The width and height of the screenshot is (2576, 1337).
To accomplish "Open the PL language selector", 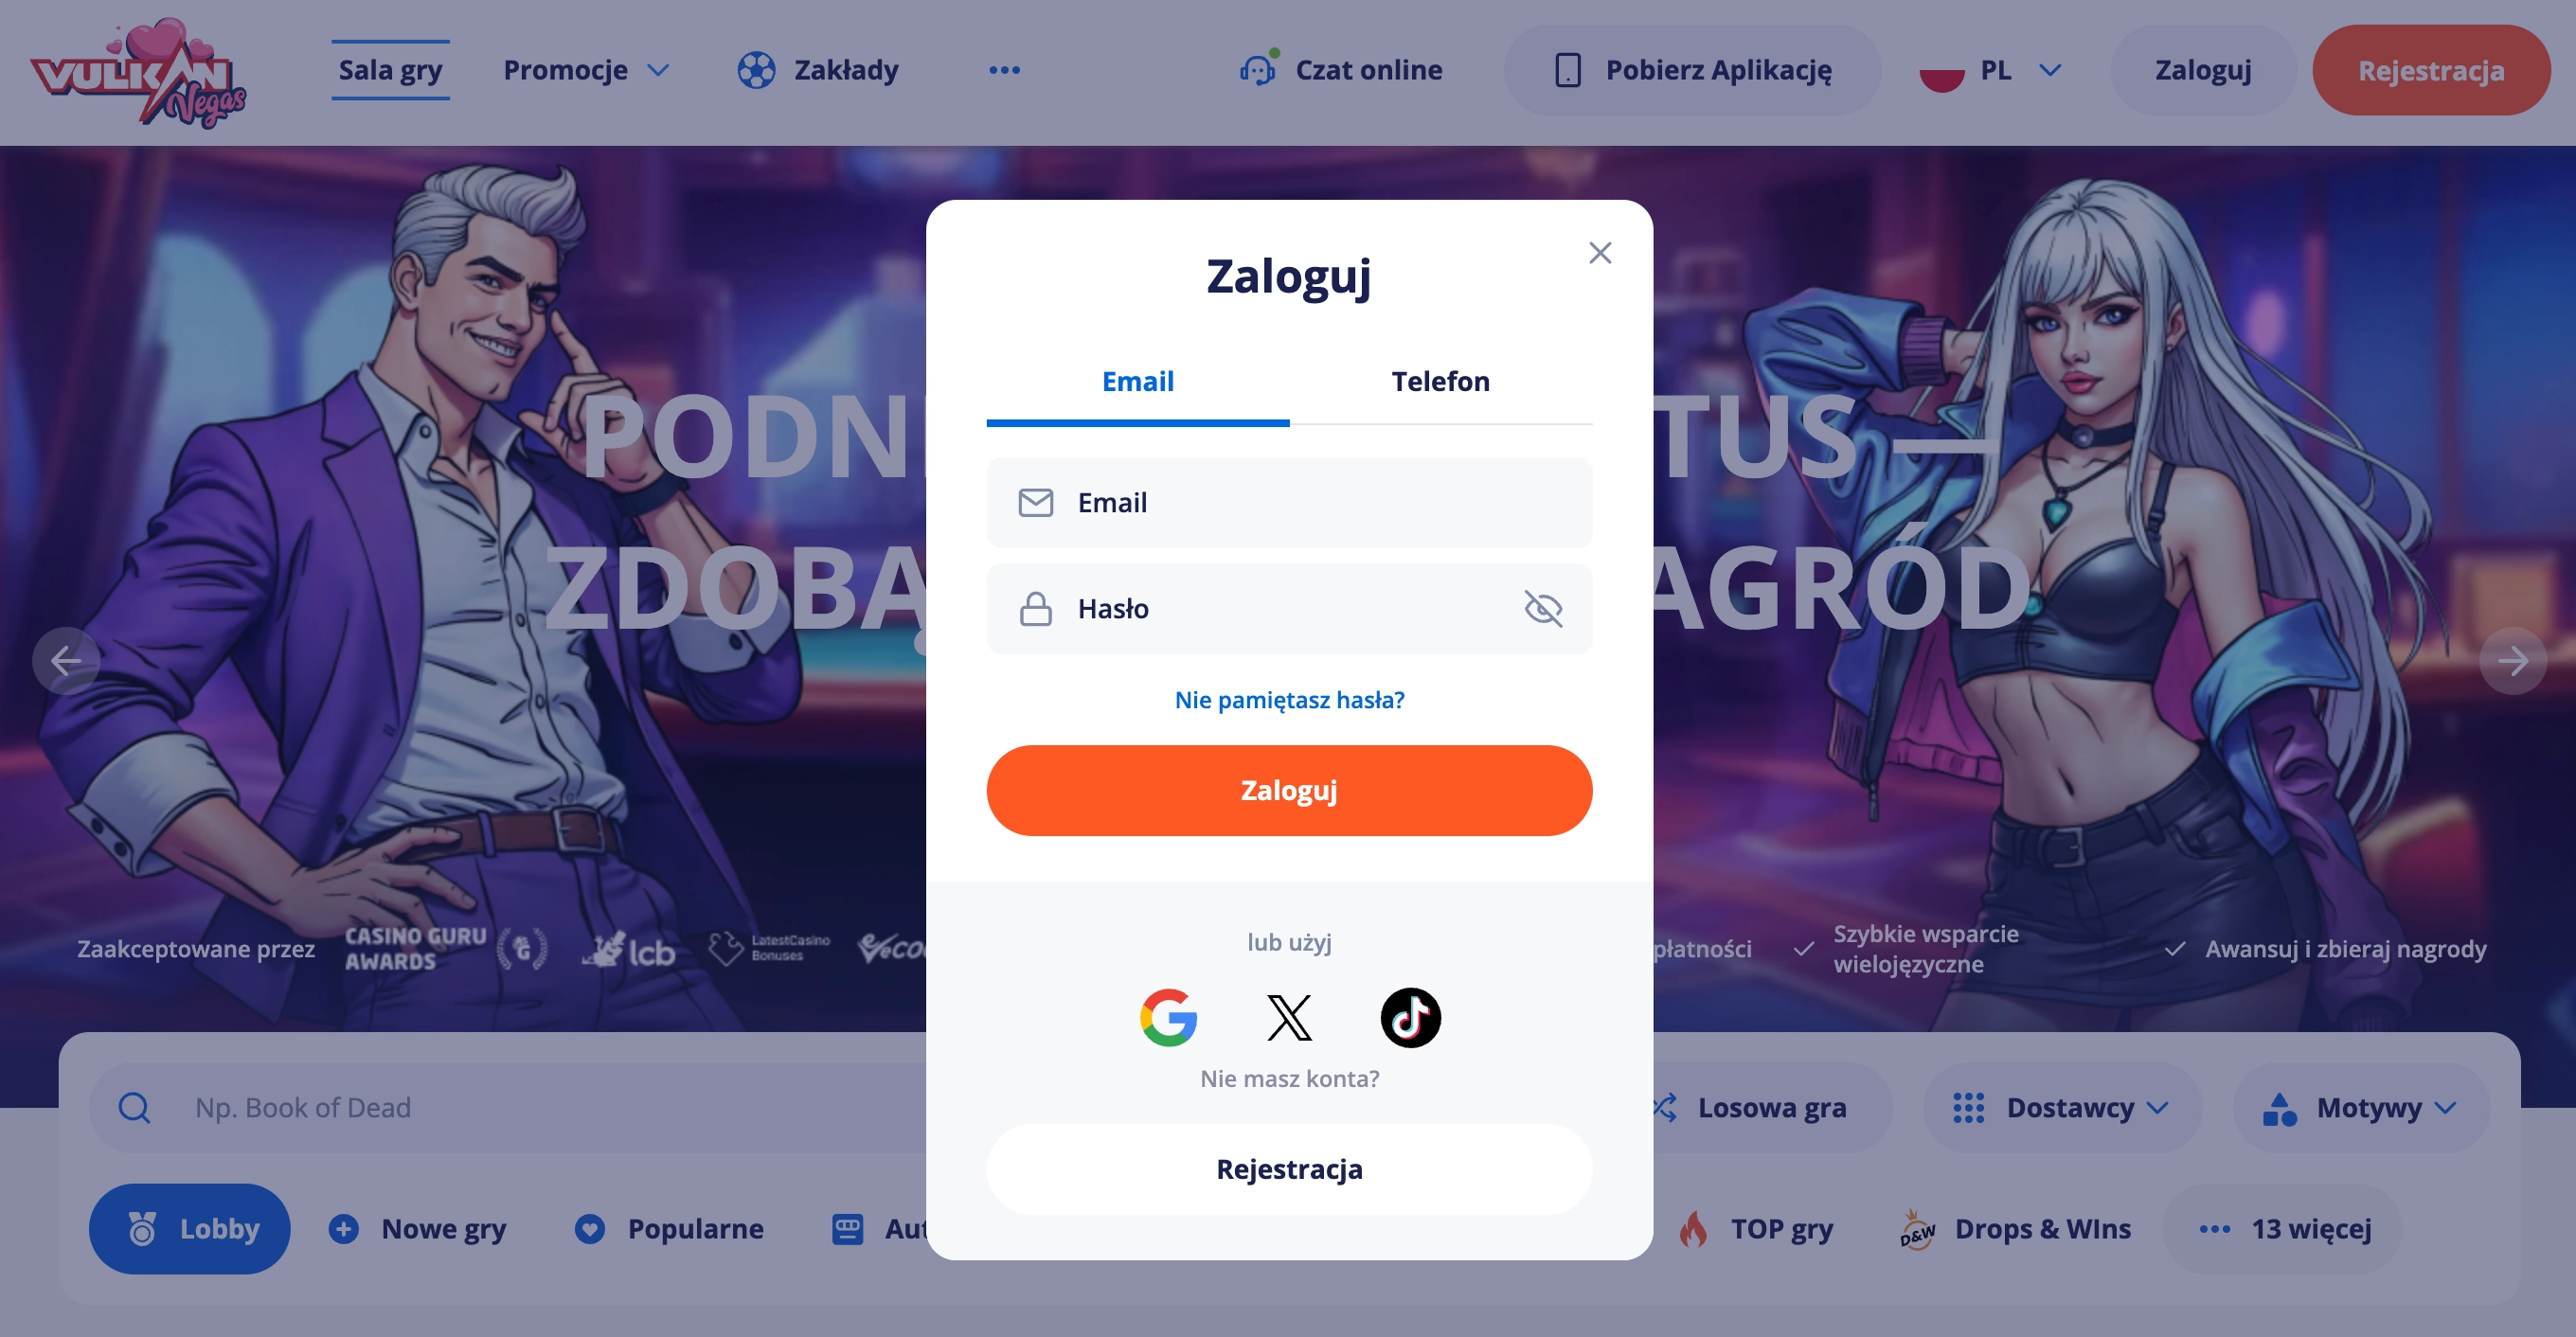I will click(x=1990, y=70).
